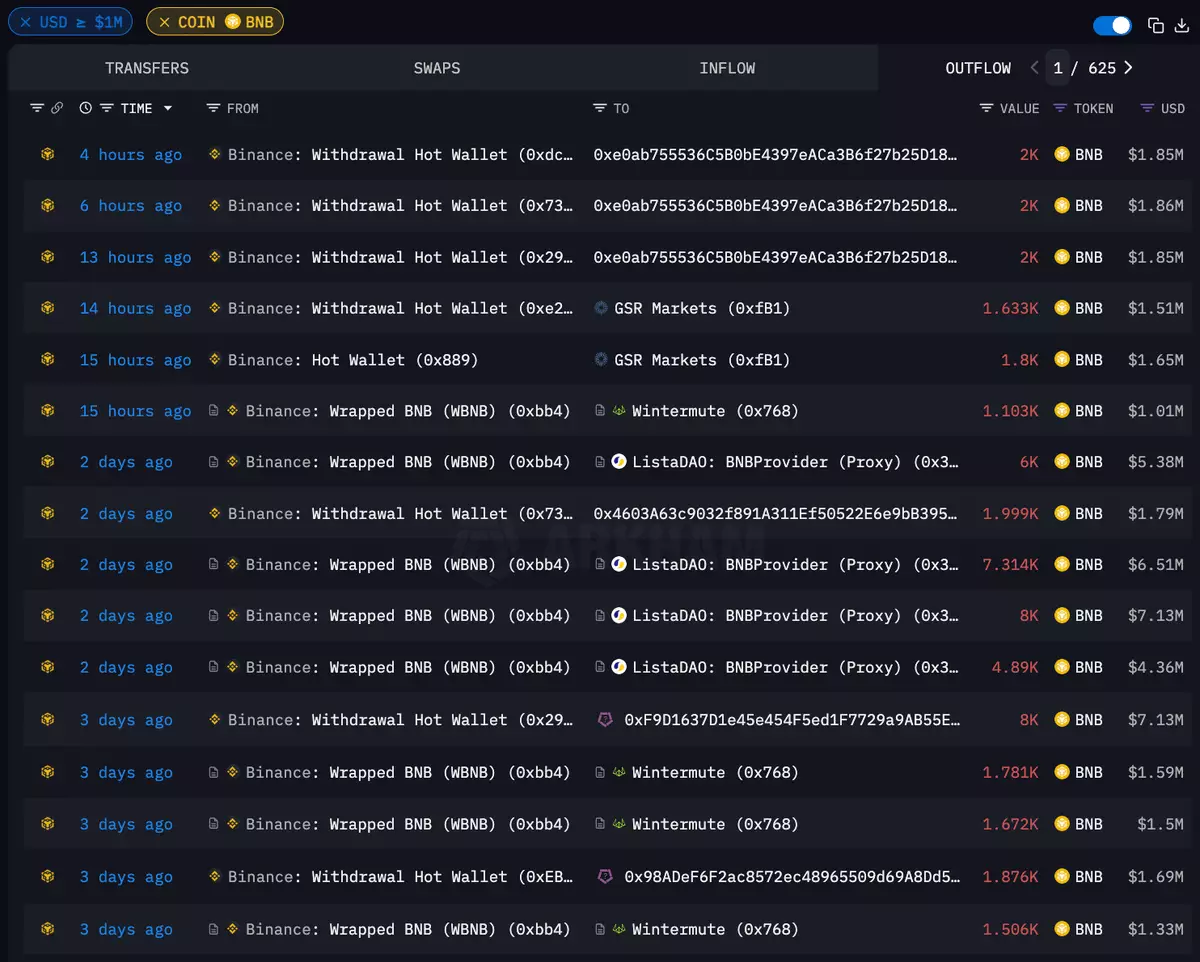Click the TIME filter icon

point(106,108)
